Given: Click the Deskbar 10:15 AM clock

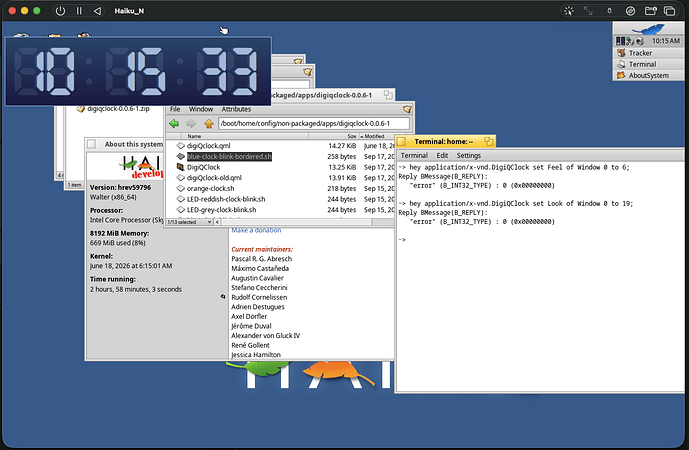Looking at the screenshot, I should coord(665,41).
